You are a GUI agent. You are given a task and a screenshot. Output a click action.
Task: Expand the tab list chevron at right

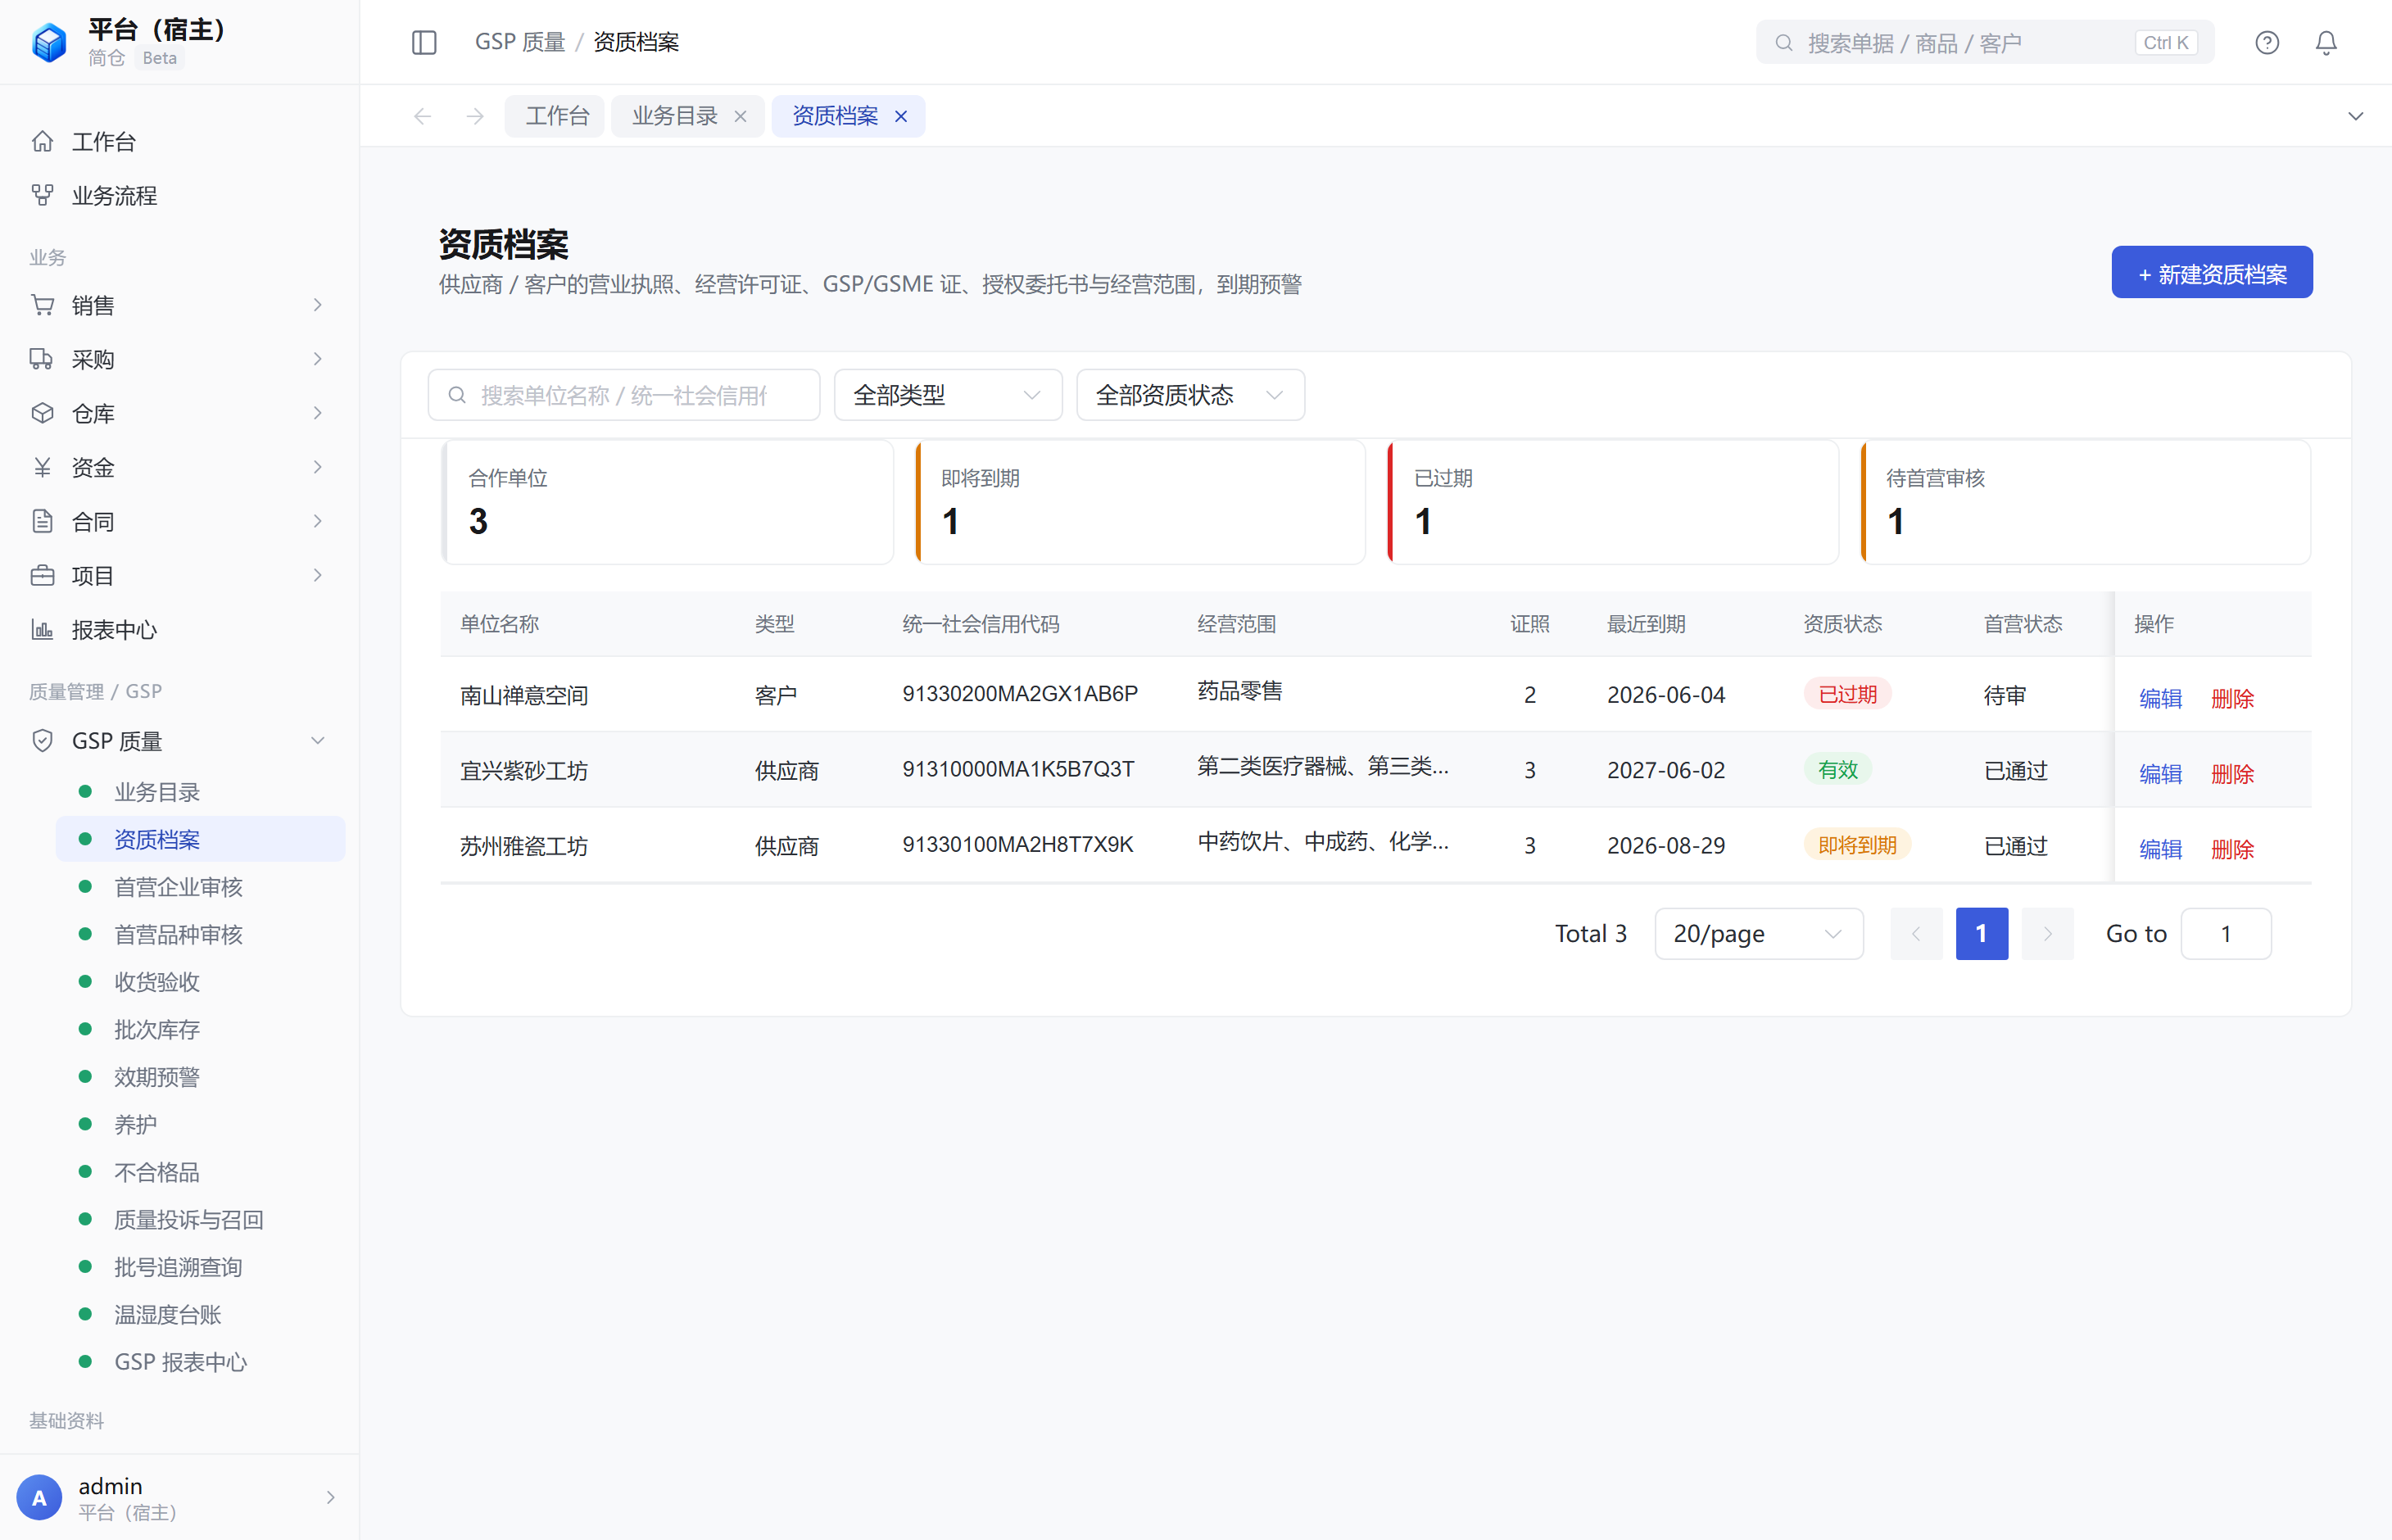pos(2355,116)
